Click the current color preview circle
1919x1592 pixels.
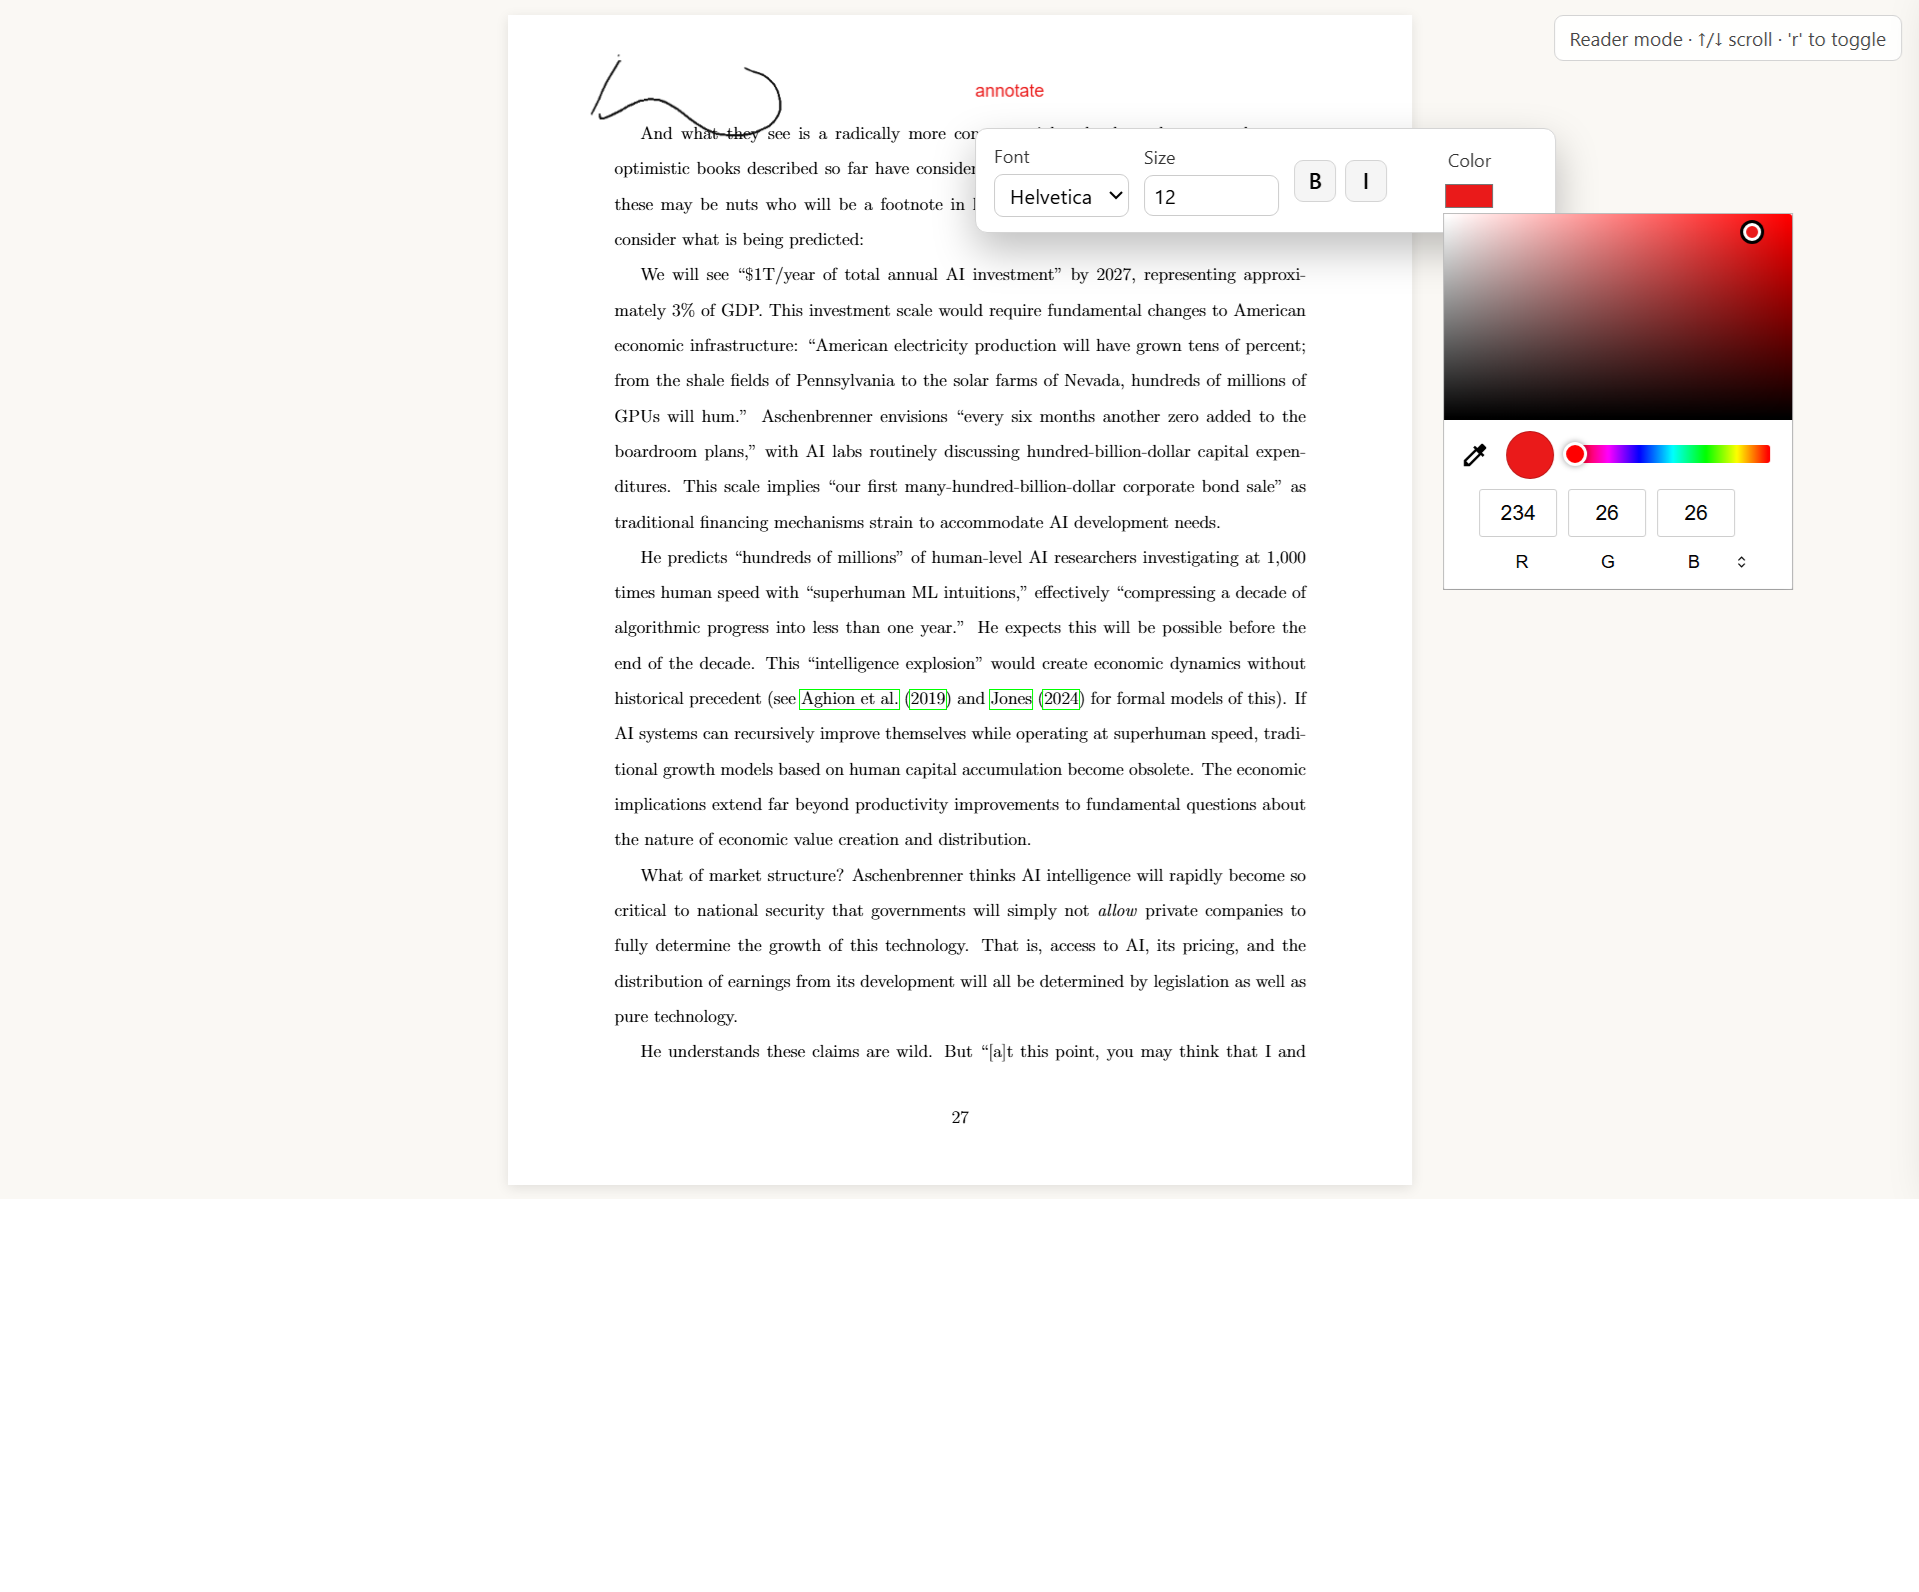1528,455
